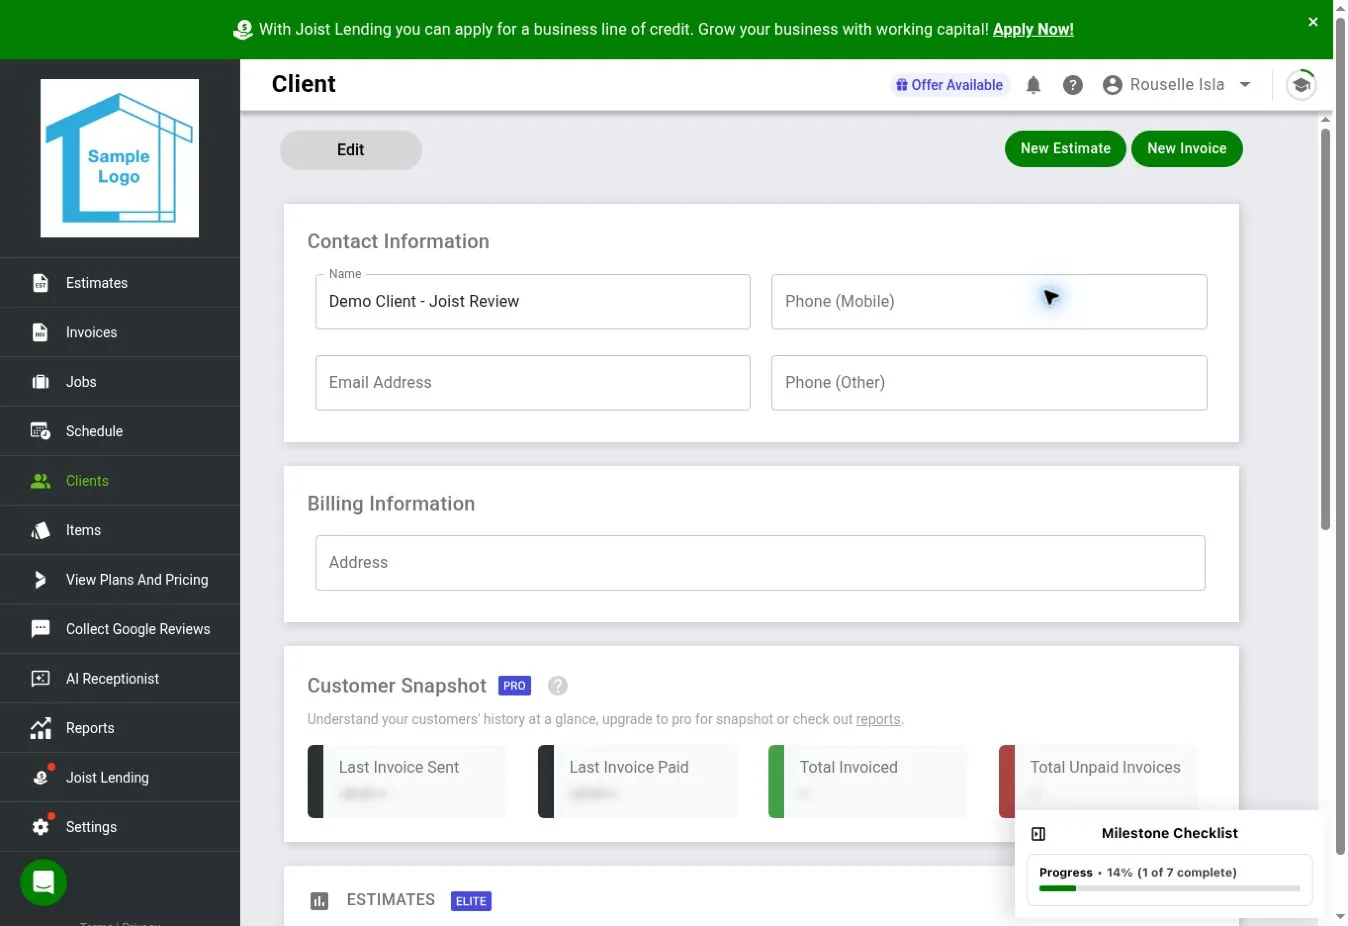The height and width of the screenshot is (926, 1348).
Task: Focus the billing Address field
Action: pos(760,563)
